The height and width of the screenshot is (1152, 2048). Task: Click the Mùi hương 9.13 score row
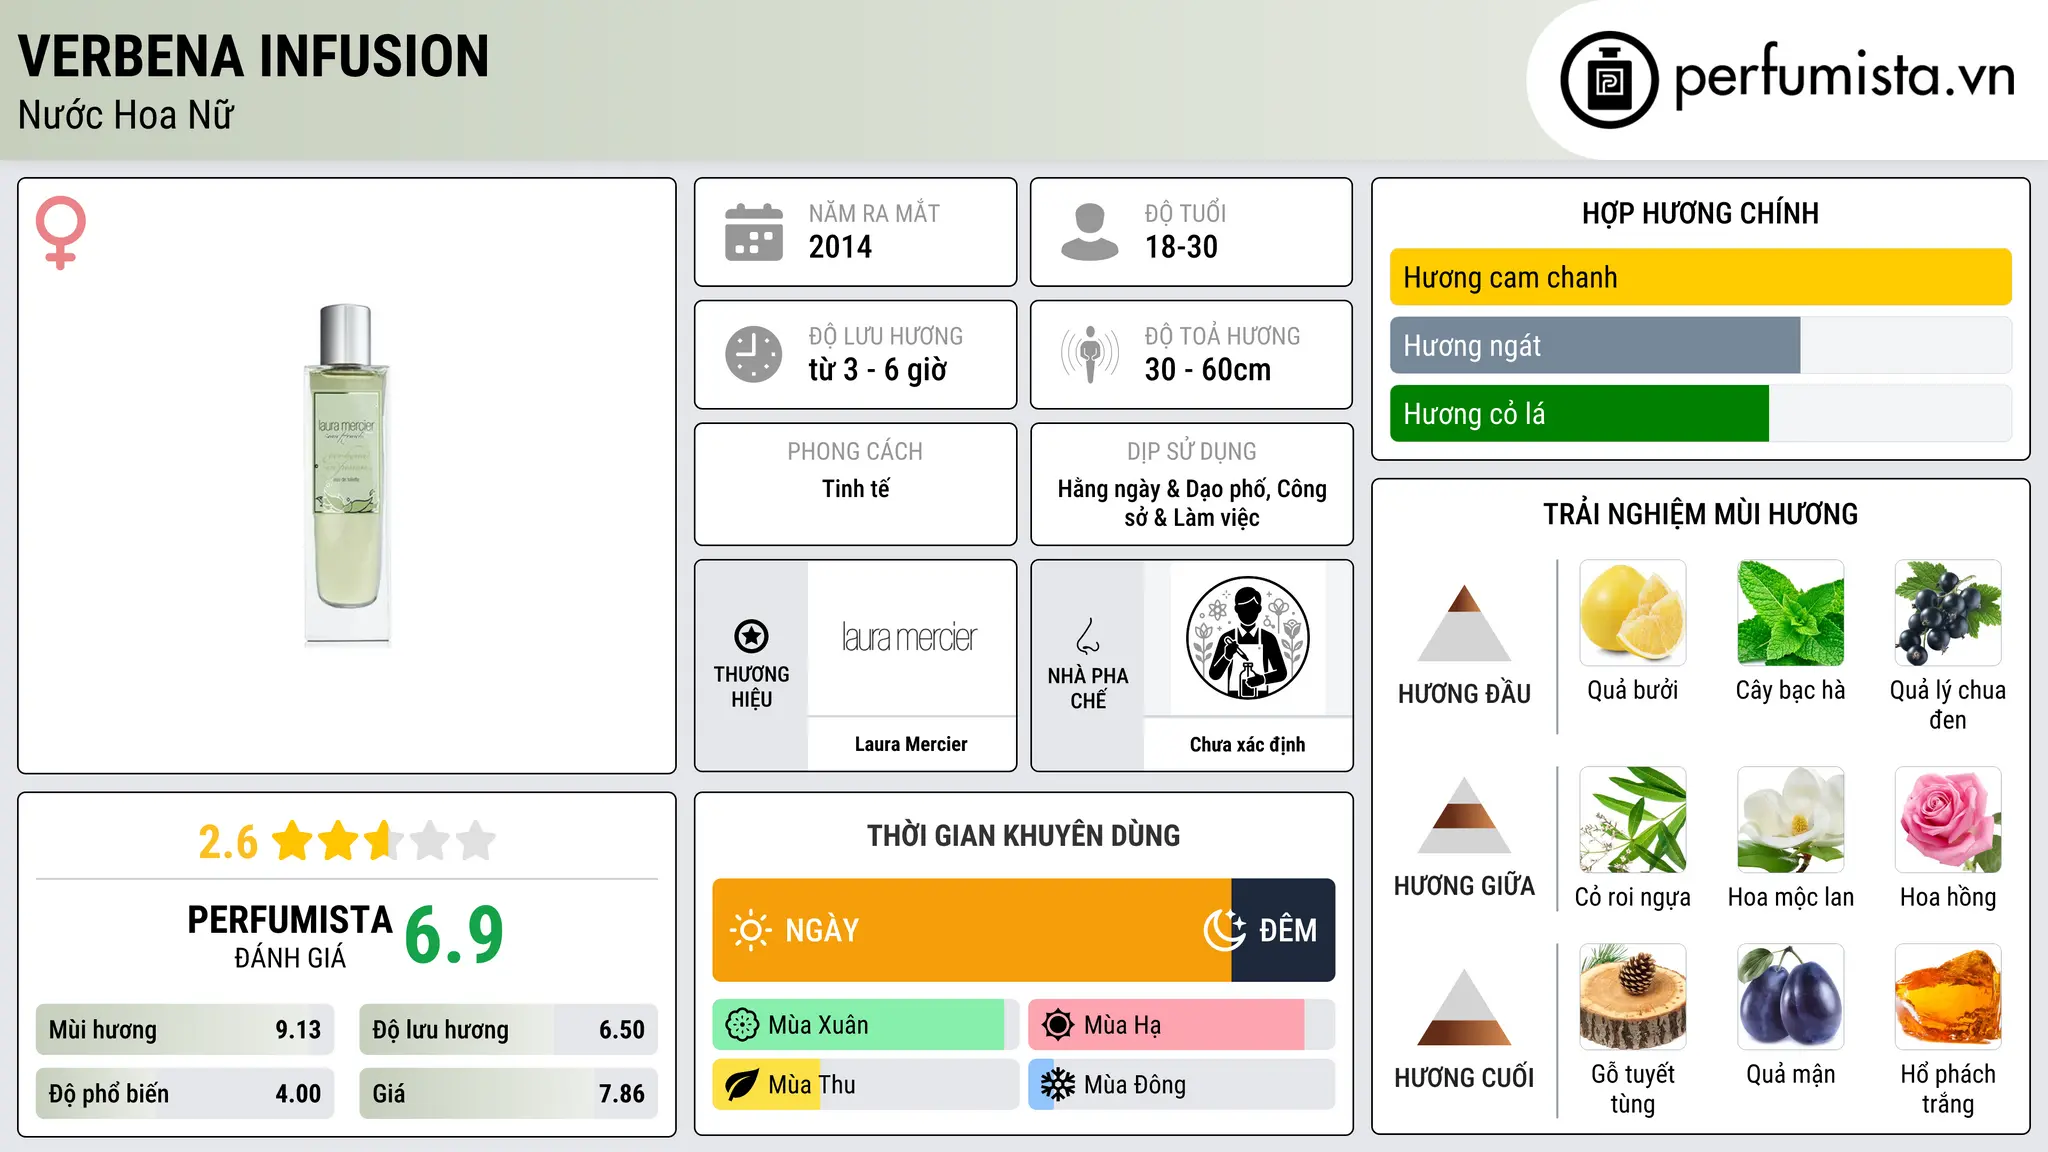tap(185, 1030)
